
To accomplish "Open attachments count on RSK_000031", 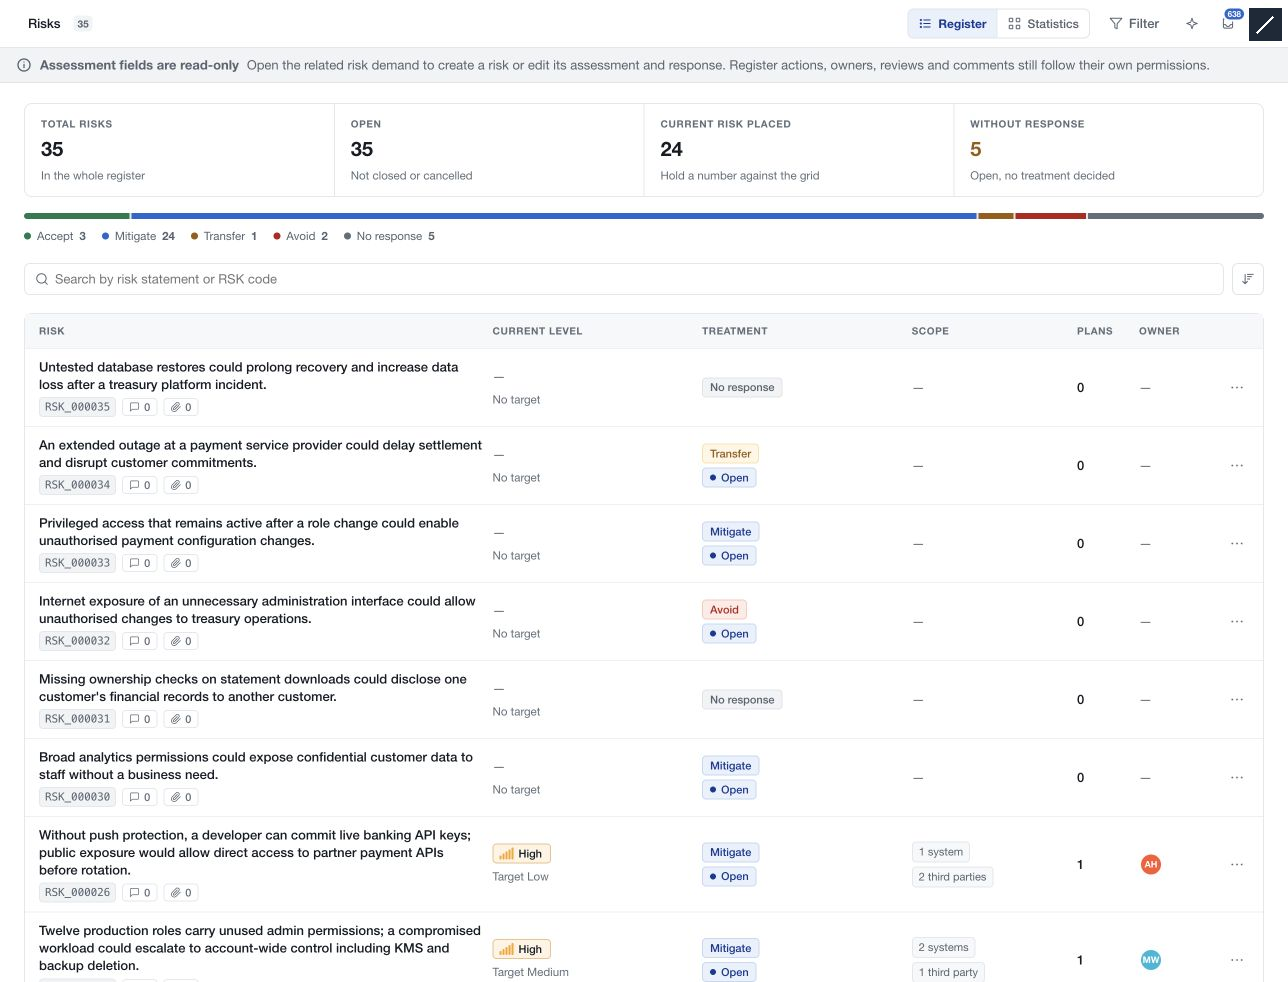I will click(181, 719).
